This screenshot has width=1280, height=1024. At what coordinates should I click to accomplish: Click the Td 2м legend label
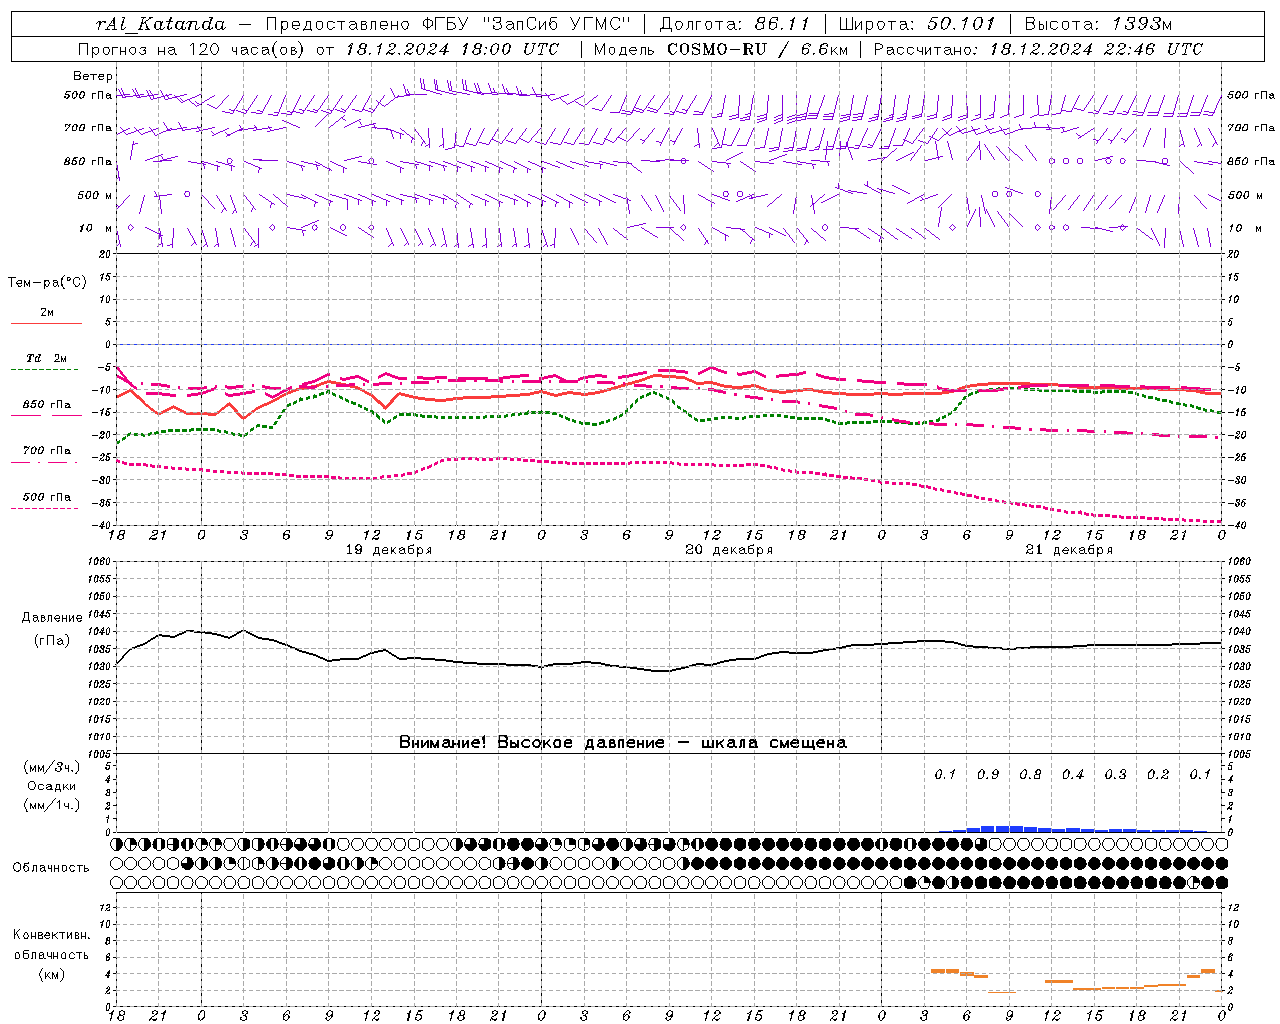pyautogui.click(x=46, y=358)
